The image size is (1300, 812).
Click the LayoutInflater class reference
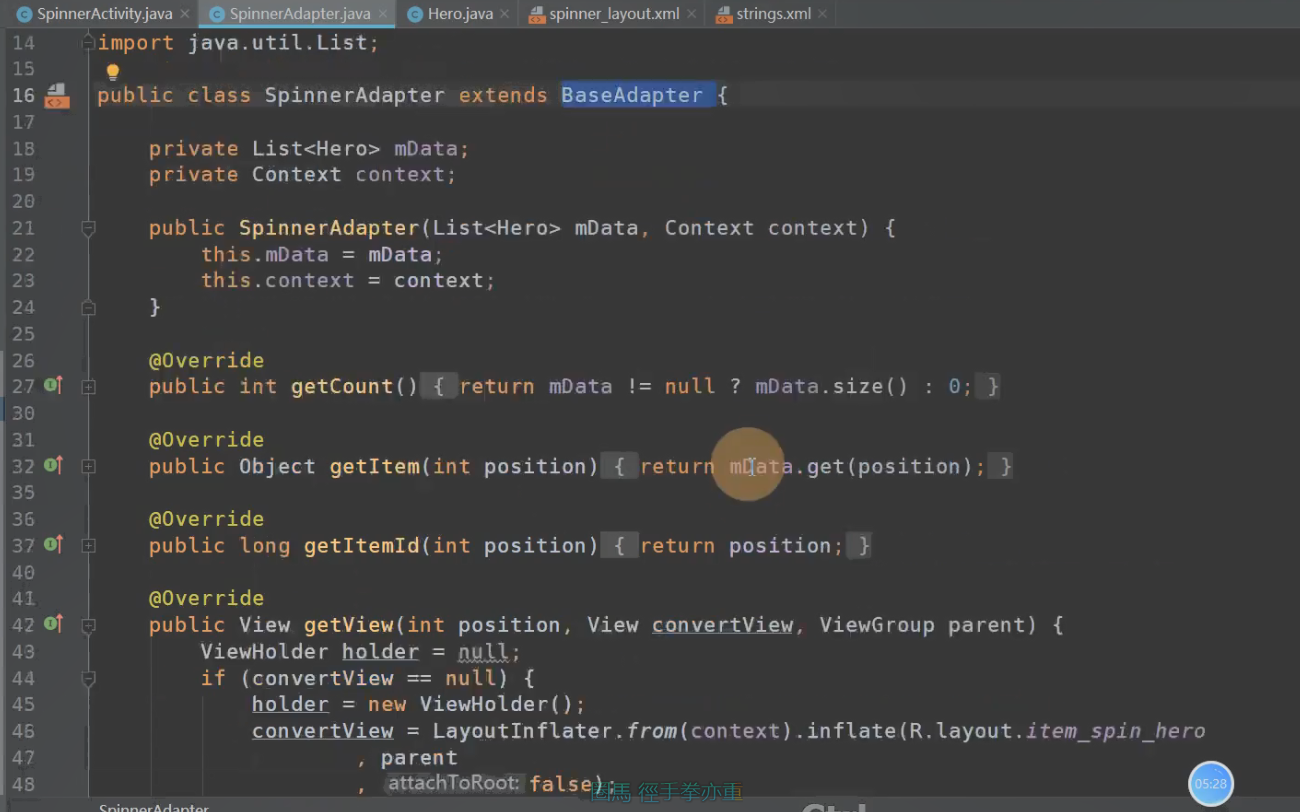[523, 731]
